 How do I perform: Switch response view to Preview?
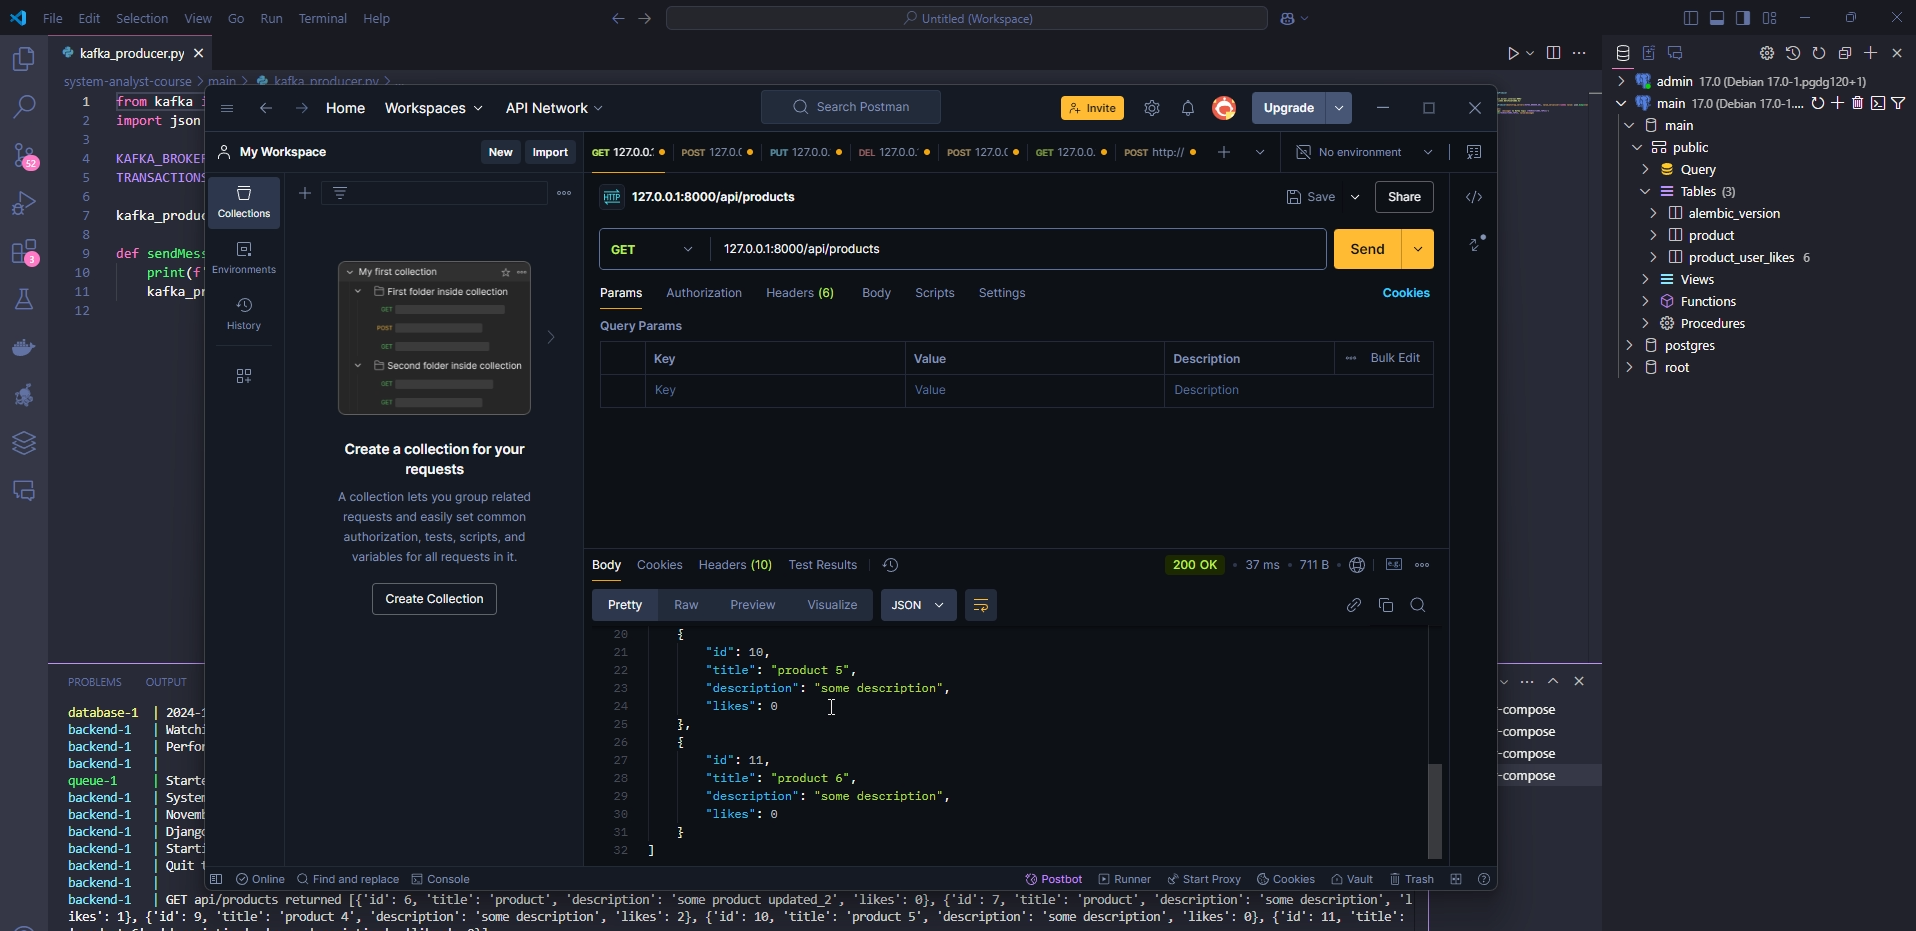(x=752, y=605)
